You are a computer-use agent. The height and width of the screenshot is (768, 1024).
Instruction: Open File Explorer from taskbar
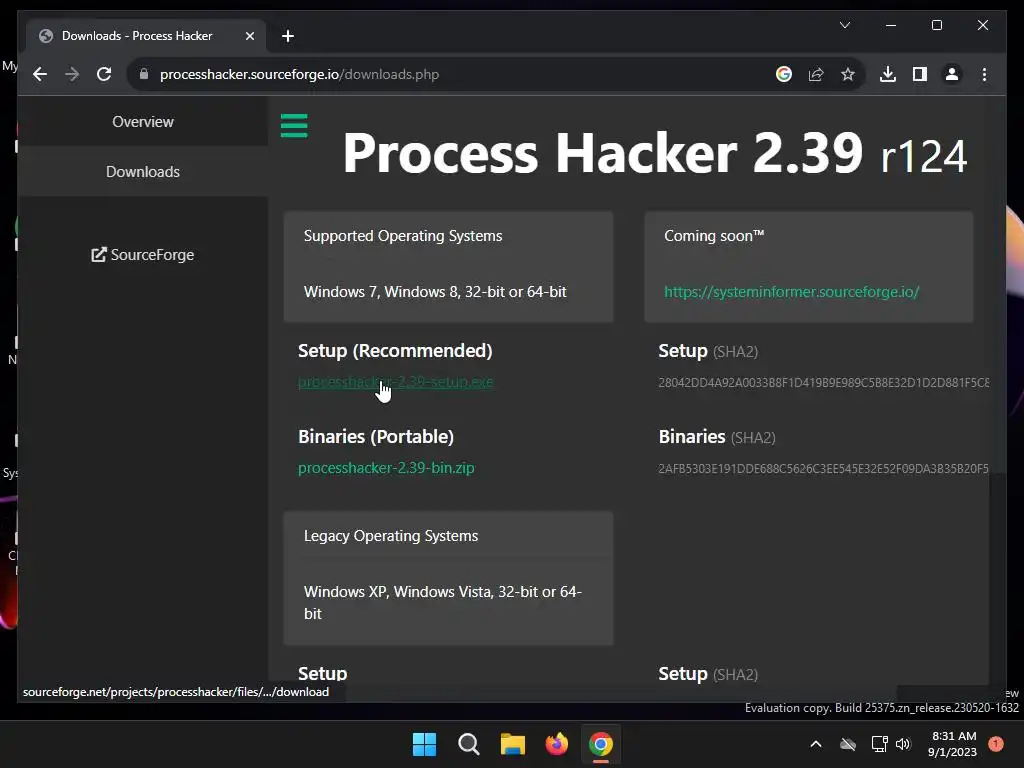click(513, 744)
